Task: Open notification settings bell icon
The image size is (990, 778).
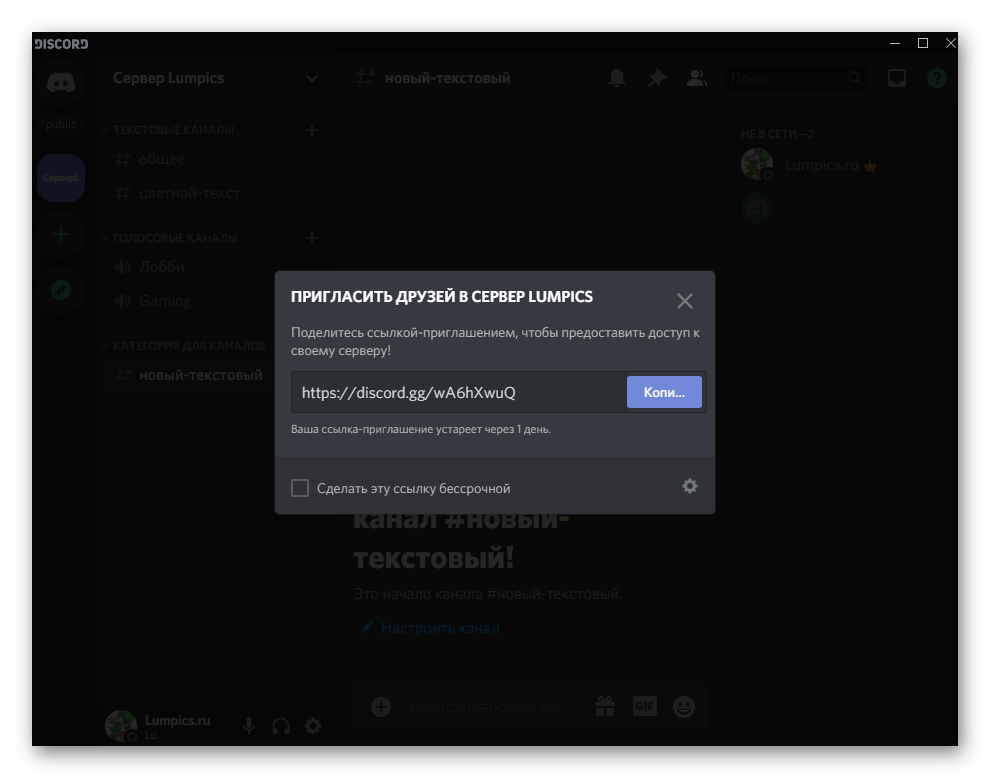Action: coord(617,78)
